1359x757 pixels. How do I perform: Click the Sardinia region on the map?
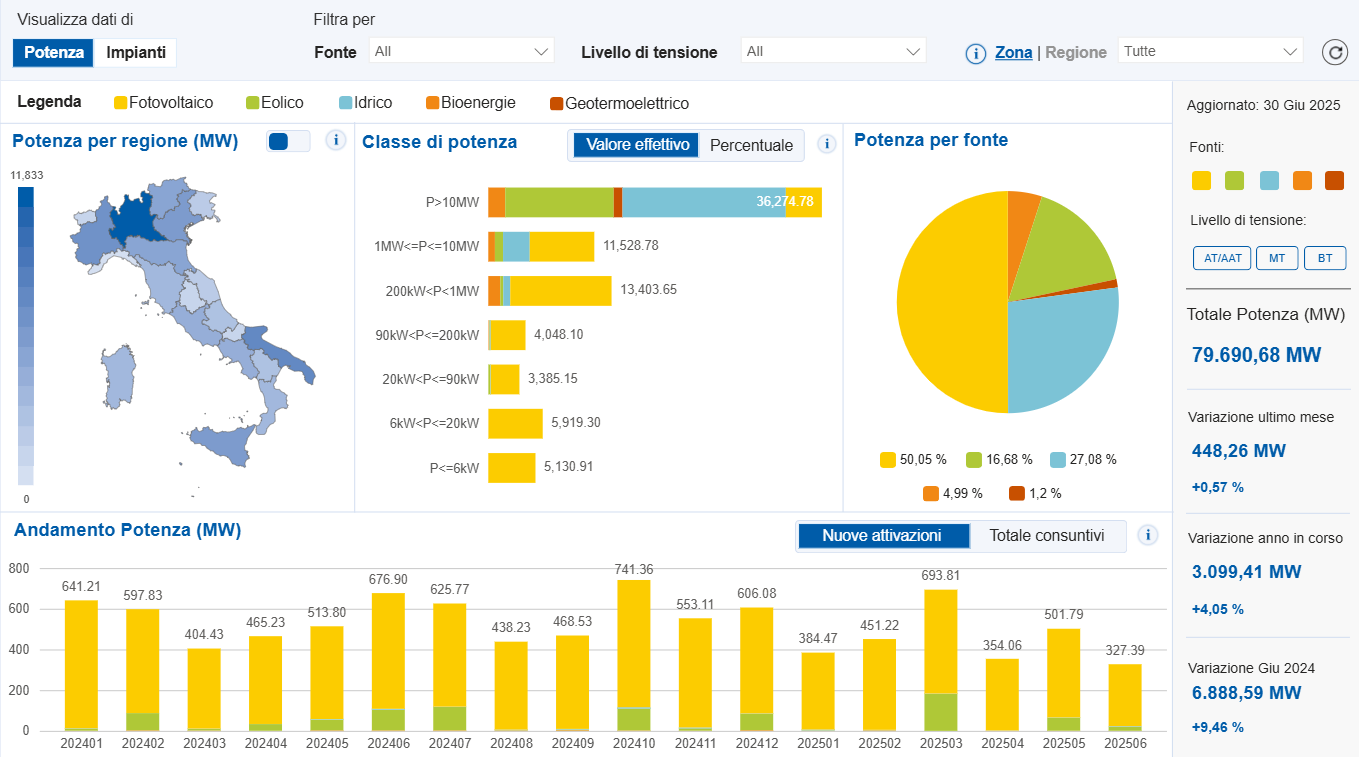point(118,375)
